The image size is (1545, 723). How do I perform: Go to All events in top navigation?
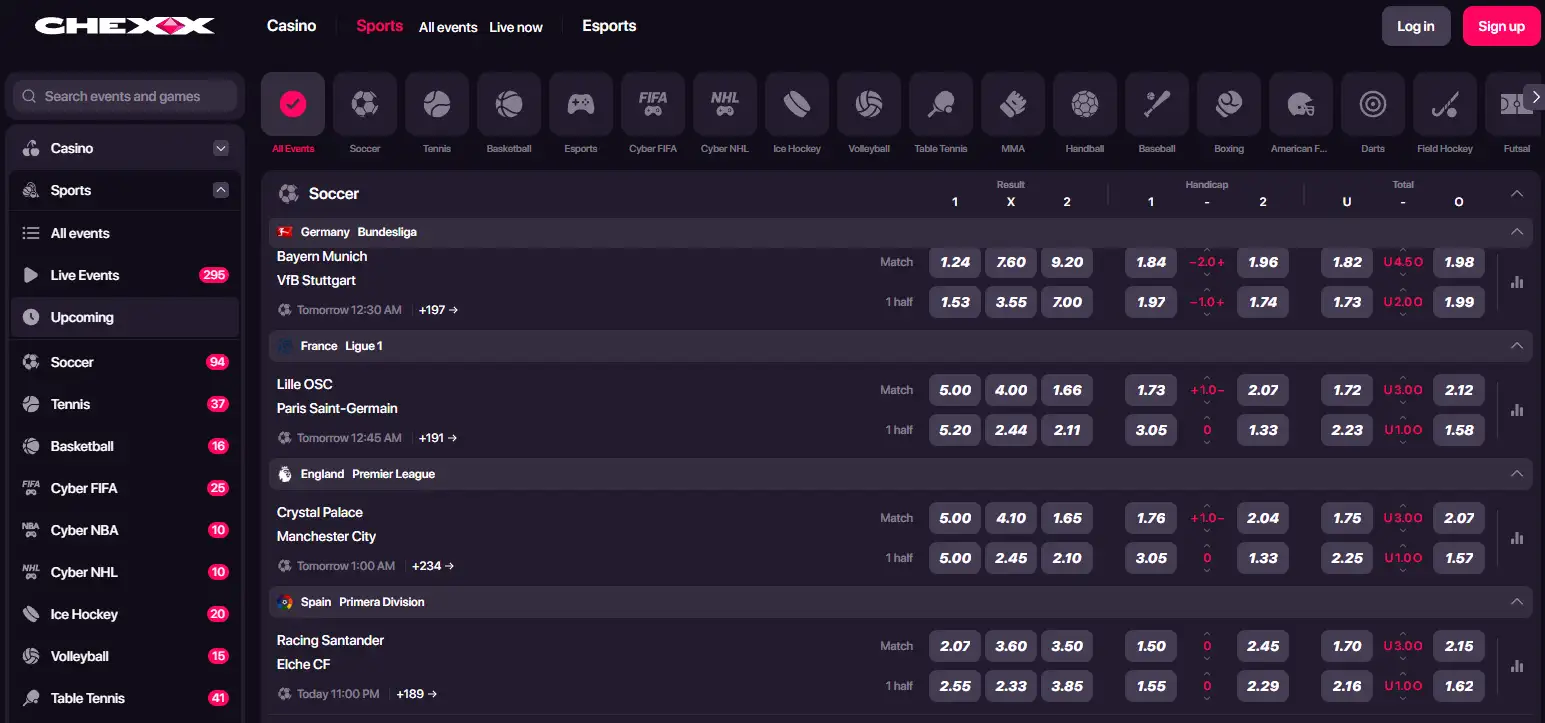click(448, 27)
